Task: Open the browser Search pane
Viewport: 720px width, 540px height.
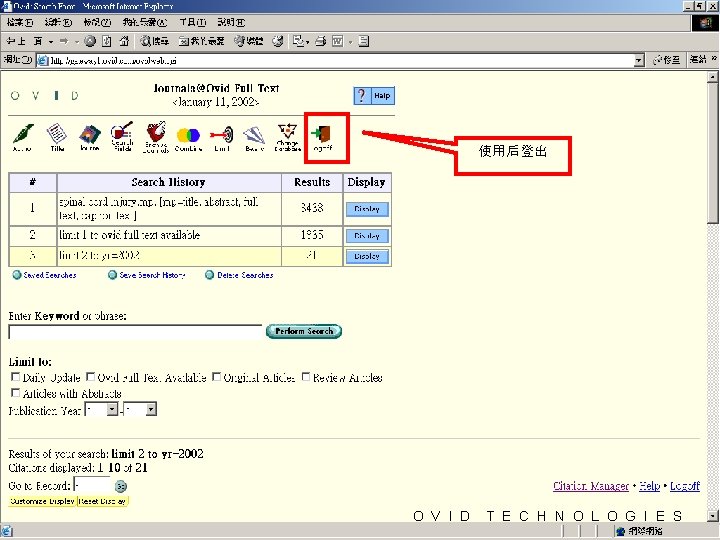Action: (155, 41)
